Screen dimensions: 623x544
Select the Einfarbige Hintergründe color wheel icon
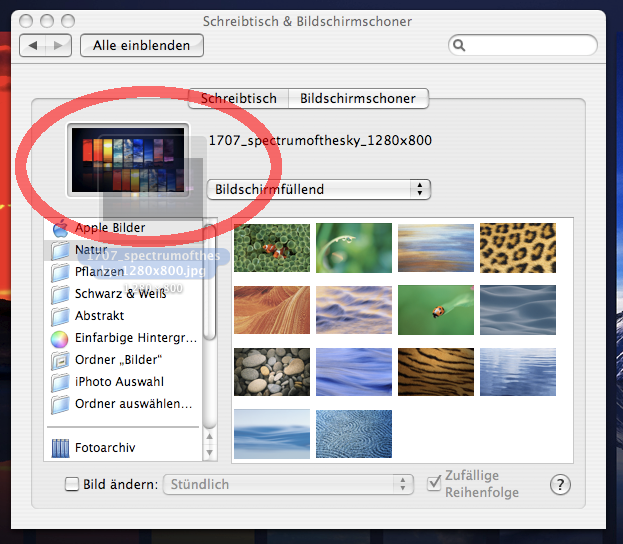(x=60, y=338)
